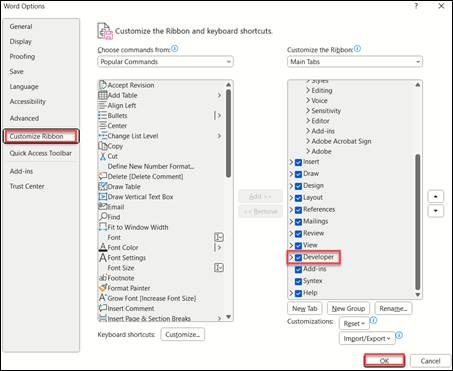Click the Align Left icon
Screen dimensions: 453x371
click(x=103, y=105)
